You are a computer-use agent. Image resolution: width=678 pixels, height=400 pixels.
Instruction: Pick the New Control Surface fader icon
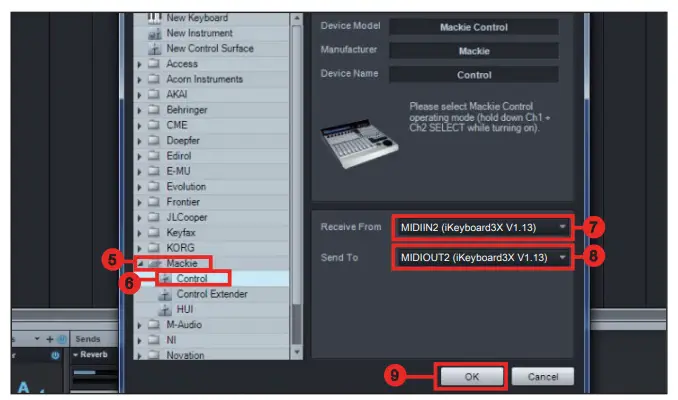pyautogui.click(x=154, y=49)
